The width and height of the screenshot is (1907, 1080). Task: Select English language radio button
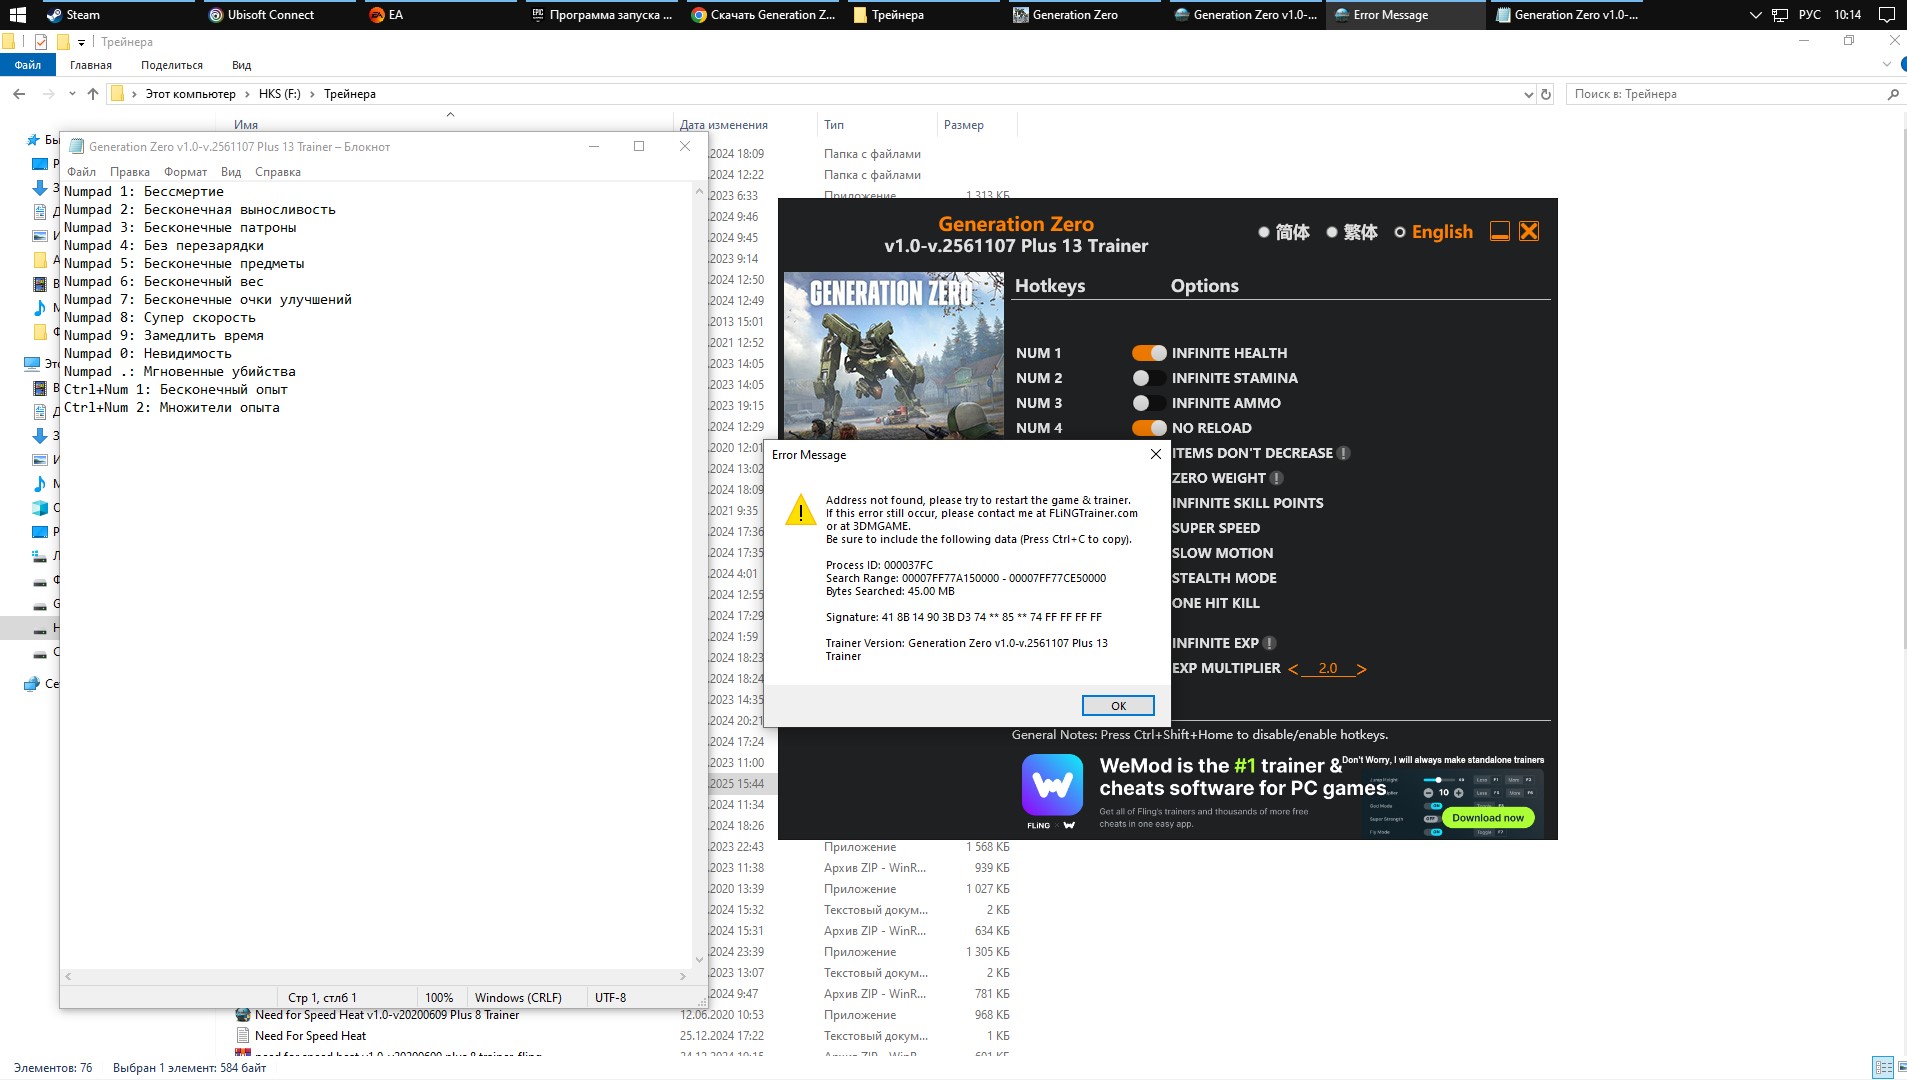click(x=1400, y=232)
